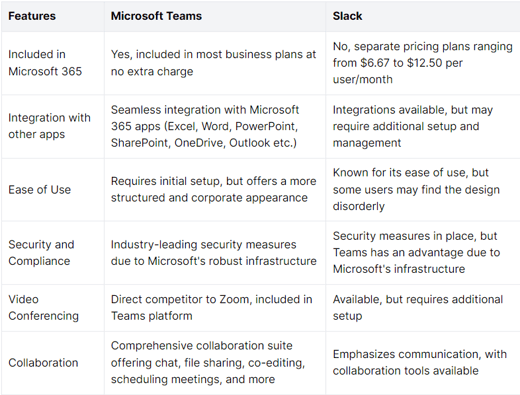Click Slack pricing cell with $6.67 to $12.50
This screenshot has width=520, height=395.
click(x=423, y=63)
